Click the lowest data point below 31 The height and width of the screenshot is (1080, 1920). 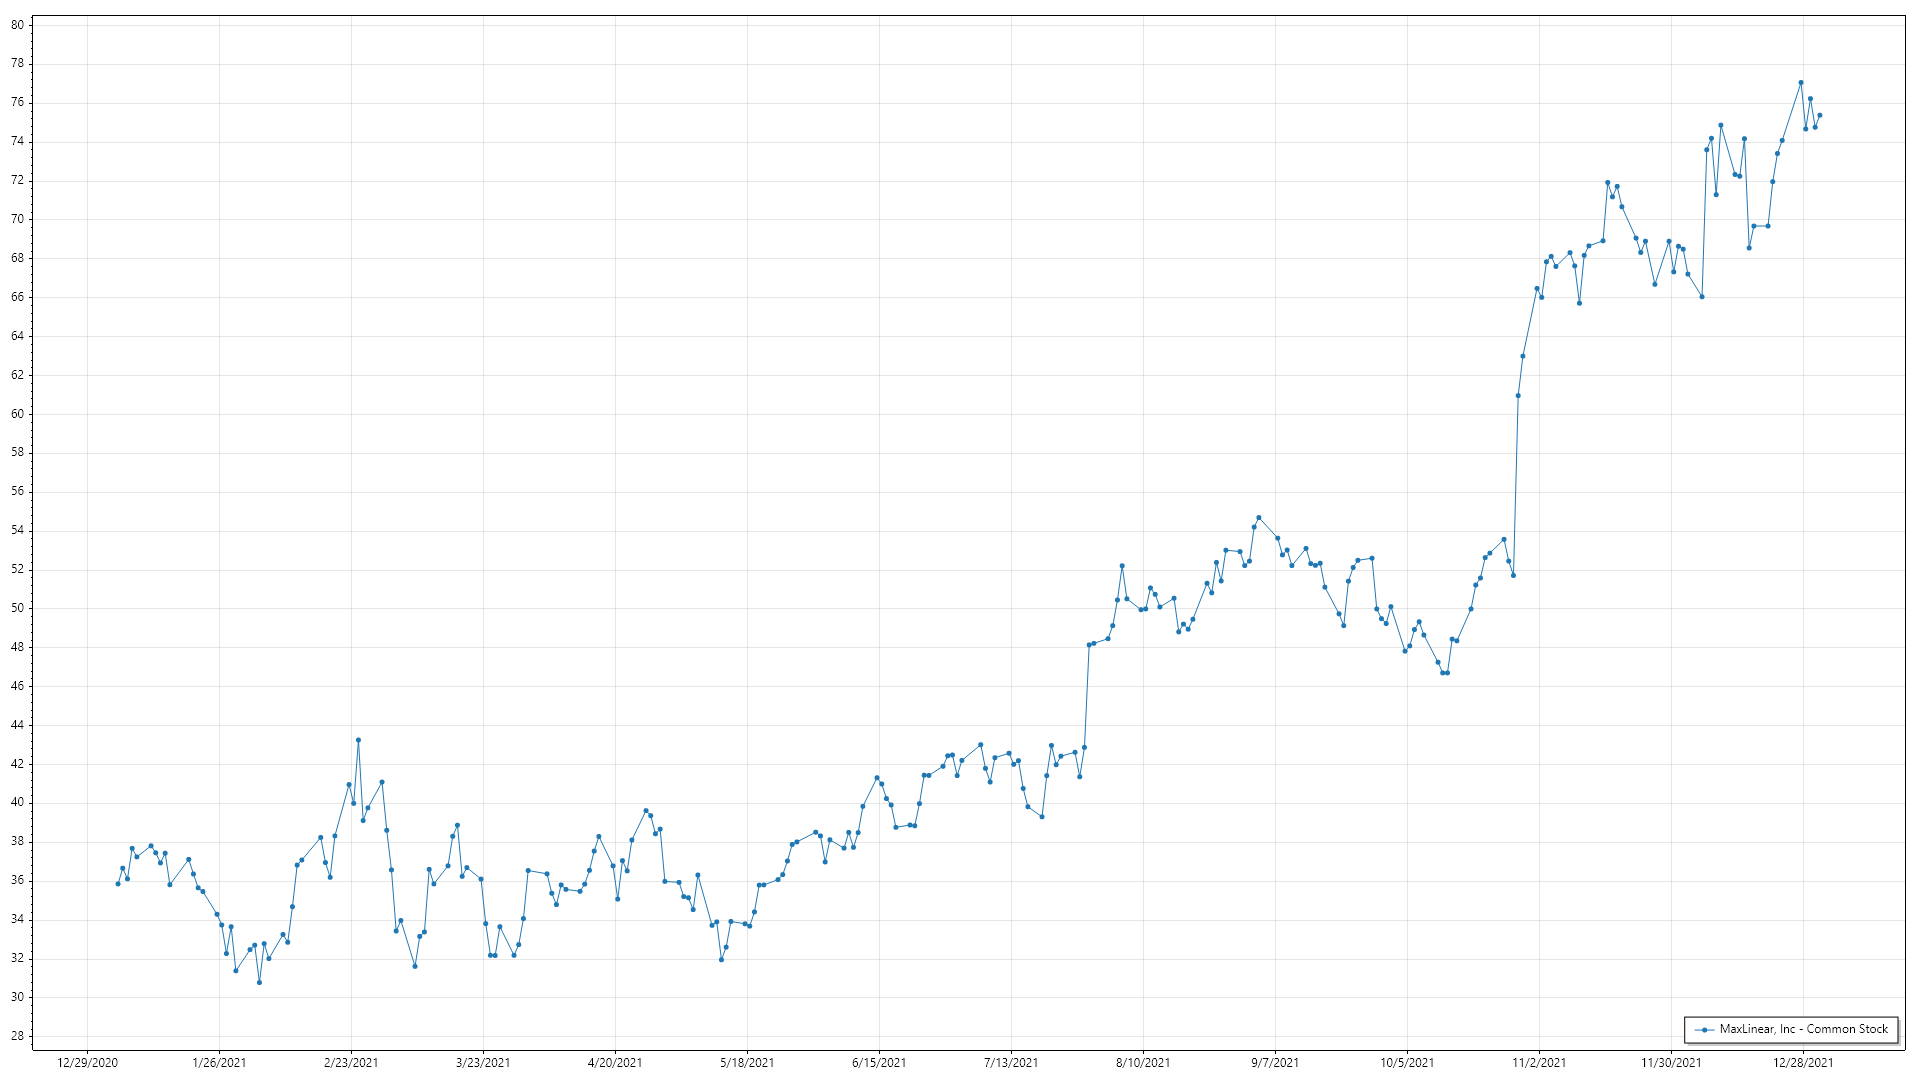tap(259, 983)
